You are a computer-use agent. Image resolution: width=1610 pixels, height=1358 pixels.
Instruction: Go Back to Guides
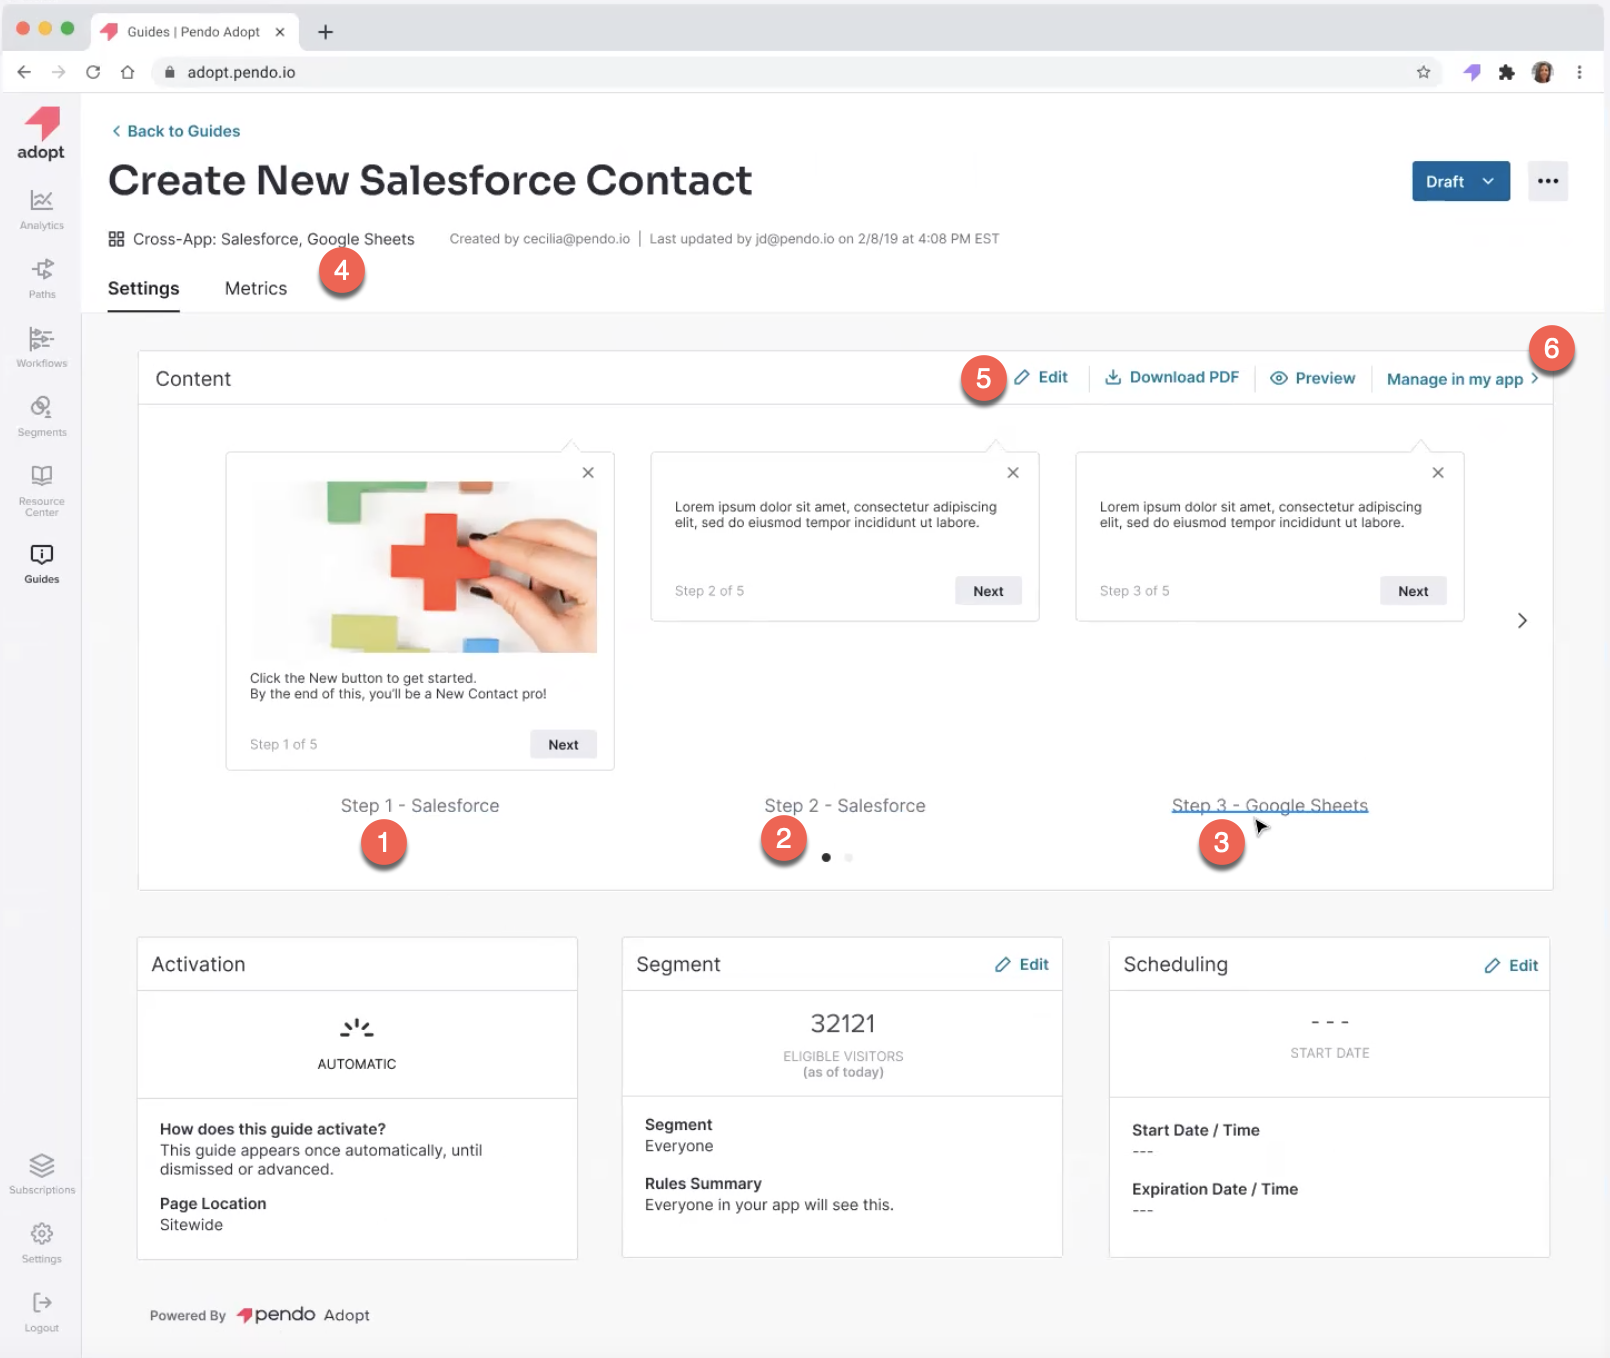pyautogui.click(x=176, y=131)
